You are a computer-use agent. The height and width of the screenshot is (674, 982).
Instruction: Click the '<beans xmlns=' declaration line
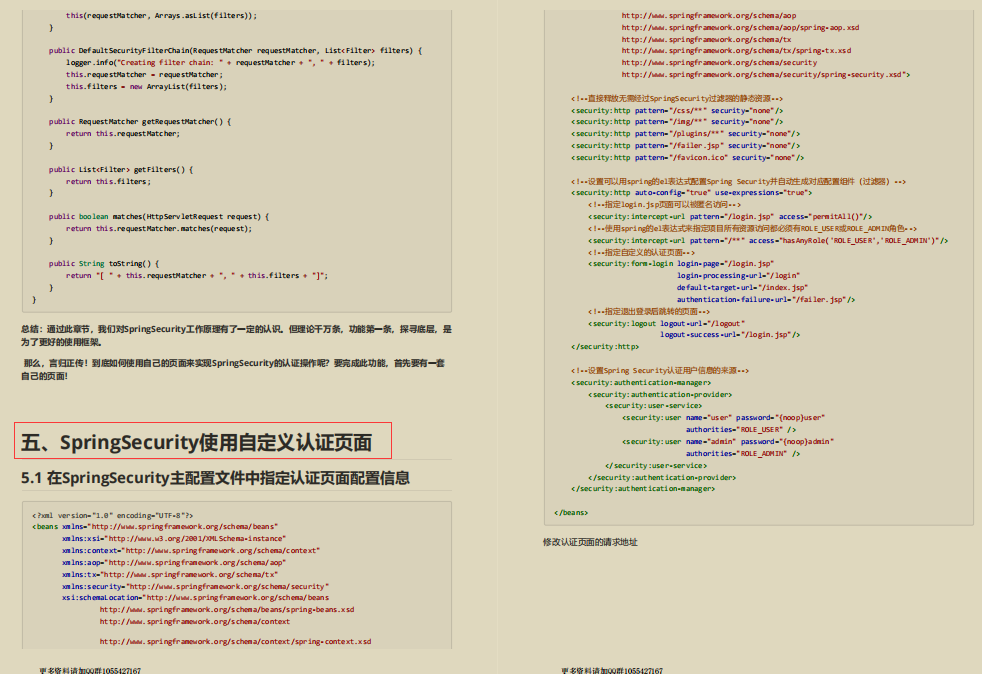(155, 527)
